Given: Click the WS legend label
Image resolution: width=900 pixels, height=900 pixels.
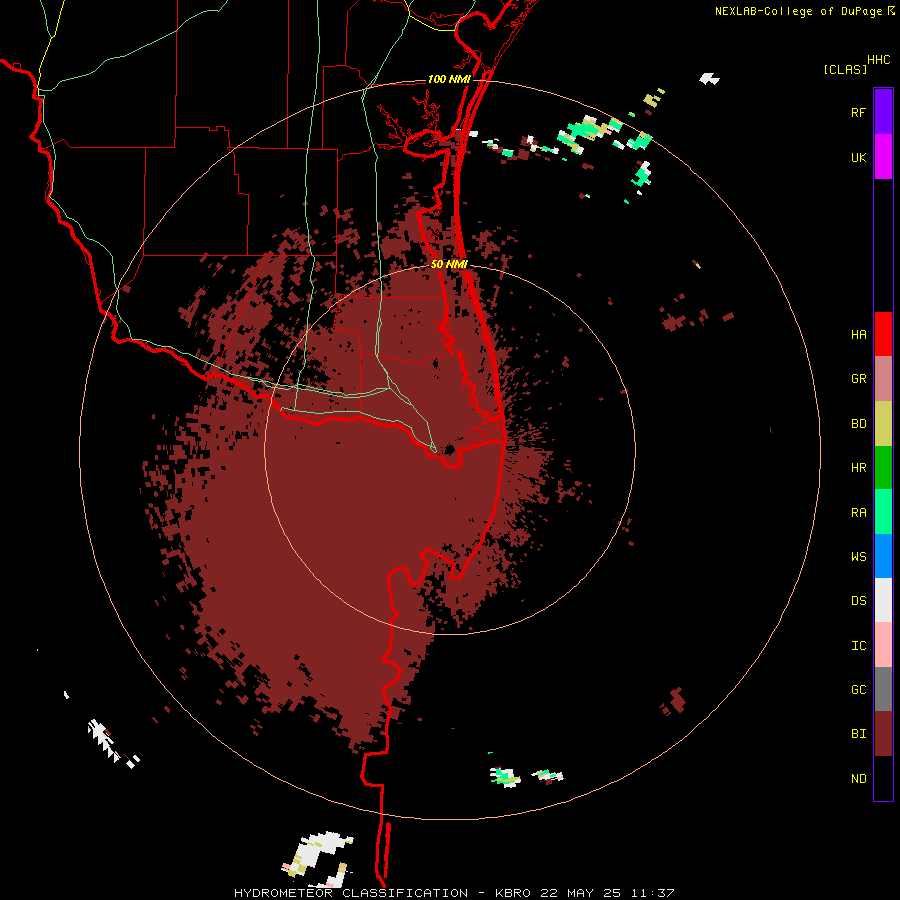Looking at the screenshot, I should coord(858,557).
